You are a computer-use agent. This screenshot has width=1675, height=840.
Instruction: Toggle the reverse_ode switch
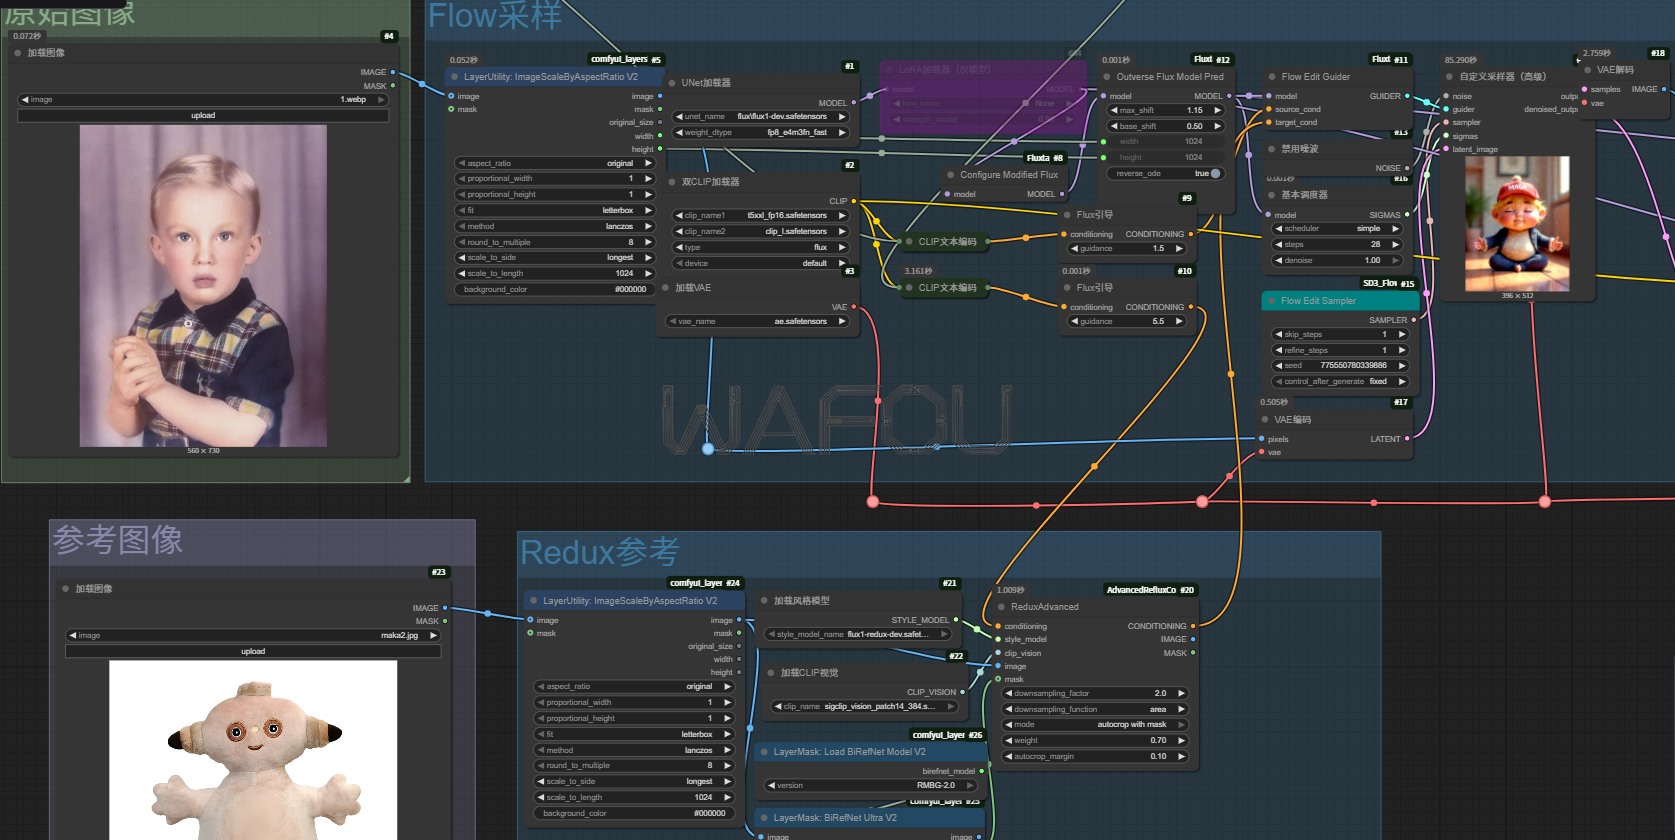point(1215,174)
